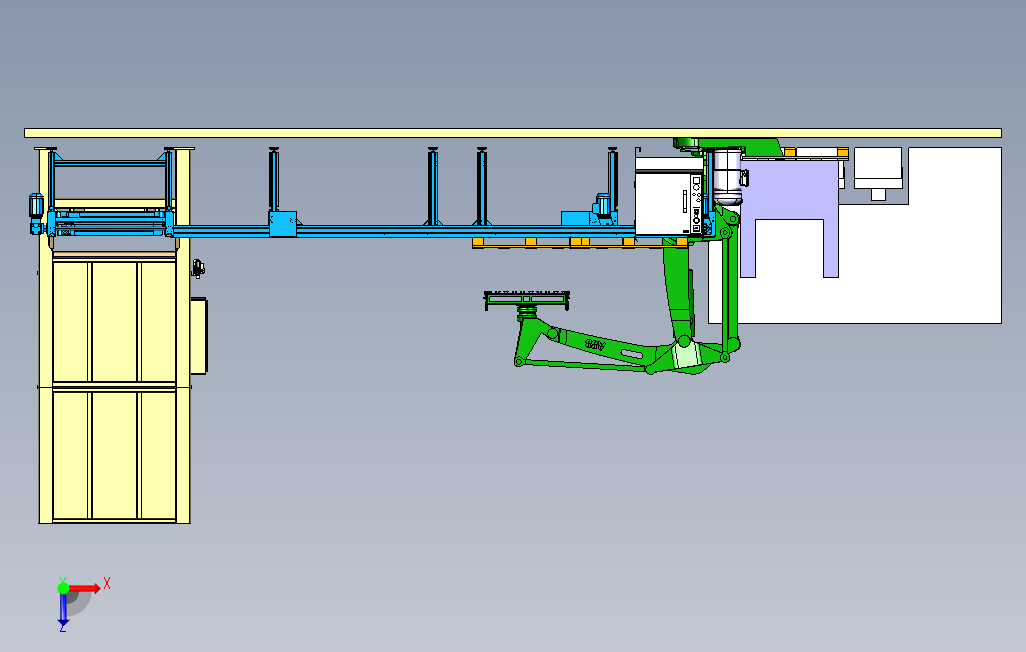The width and height of the screenshot is (1026, 652).
Task: Select the robot's vertical green upper arm
Action: click(679, 288)
